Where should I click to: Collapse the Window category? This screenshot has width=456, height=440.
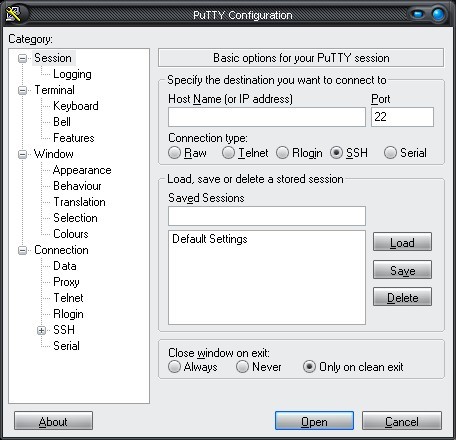pyautogui.click(x=22, y=154)
